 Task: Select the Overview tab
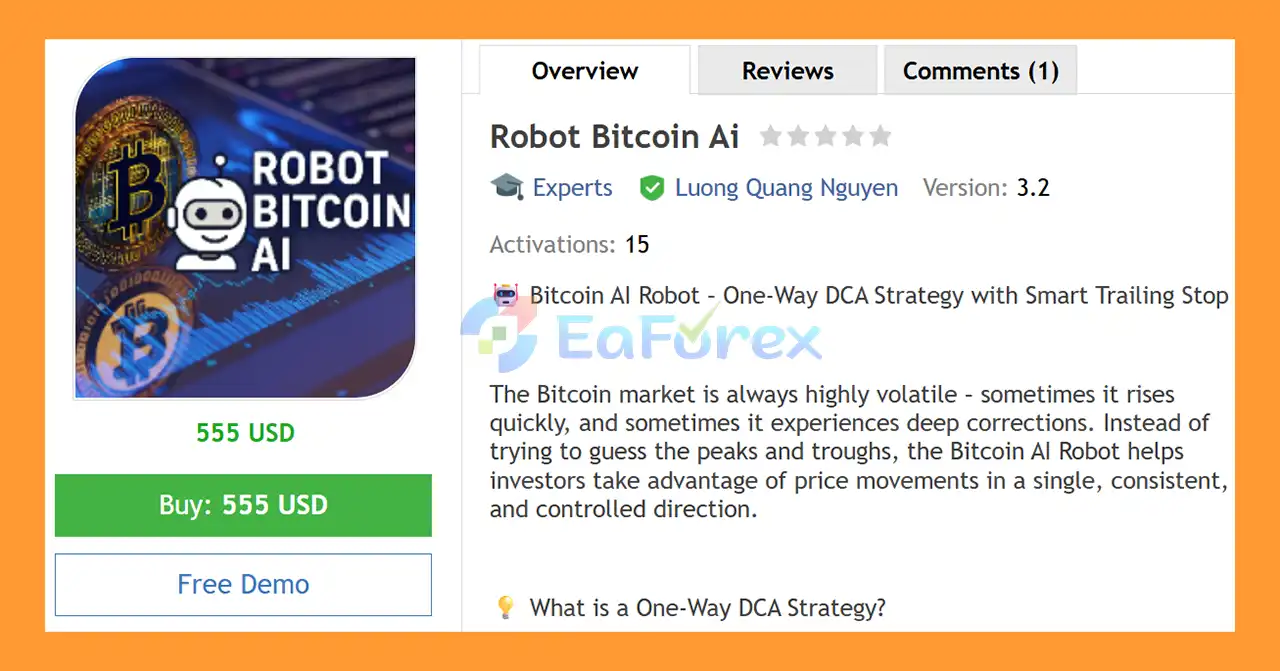click(584, 70)
